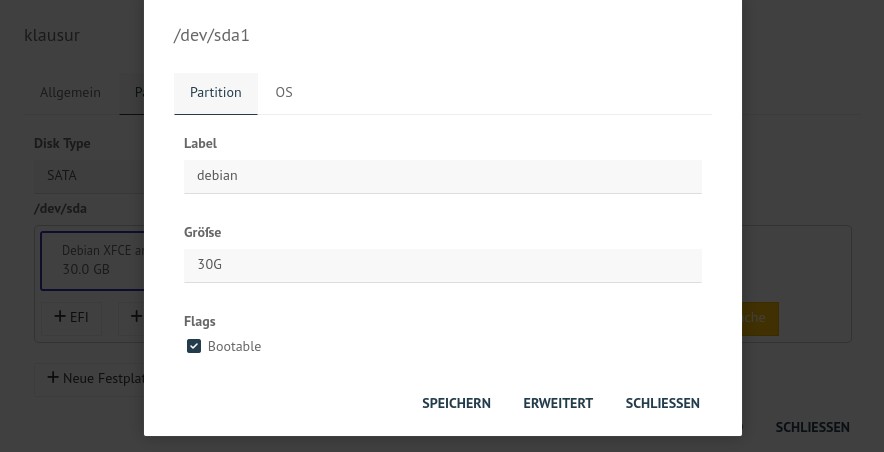Select the partially hidden tab beside Allgemein
Image resolution: width=884 pixels, height=452 pixels.
(132, 93)
